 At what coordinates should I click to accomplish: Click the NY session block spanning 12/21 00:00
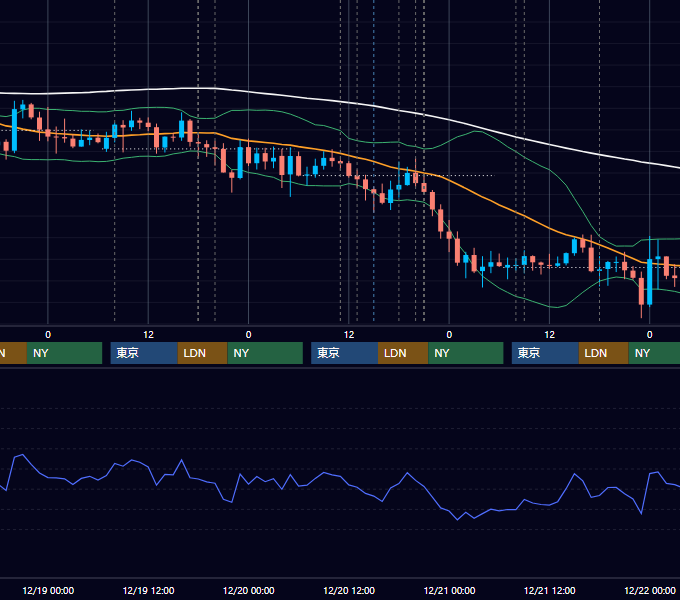coord(466,353)
